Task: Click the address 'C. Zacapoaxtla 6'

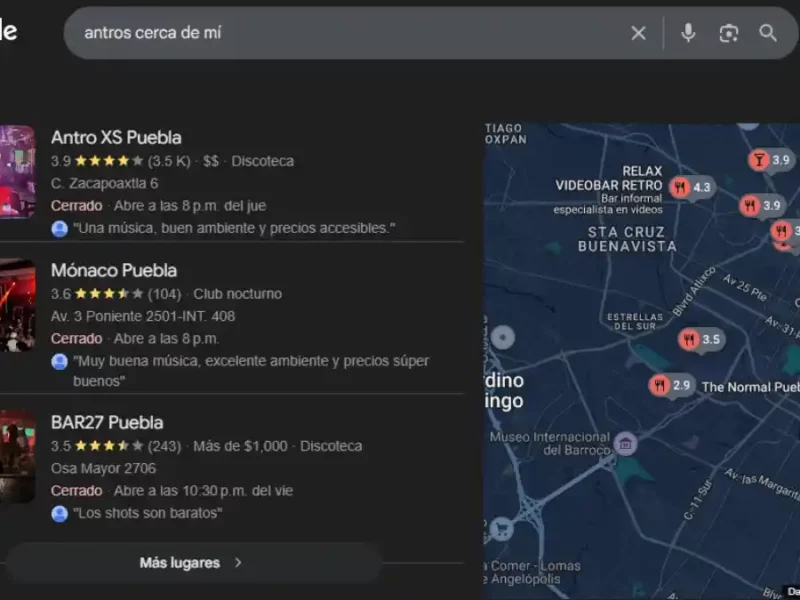Action: [105, 184]
